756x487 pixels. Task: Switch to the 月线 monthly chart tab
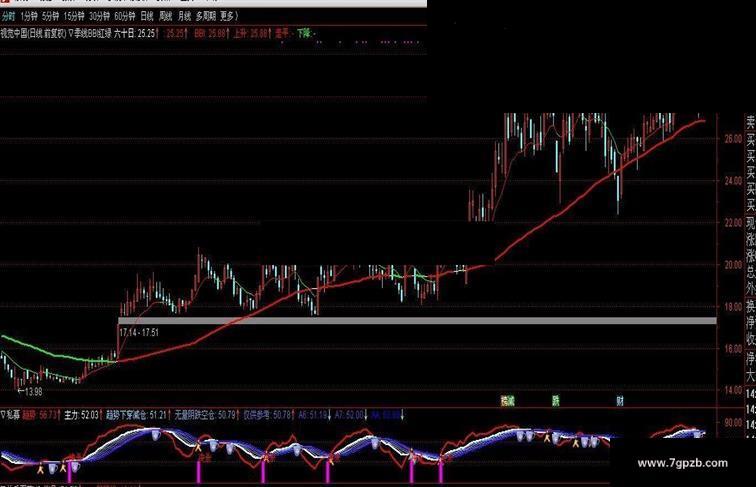click(x=184, y=16)
